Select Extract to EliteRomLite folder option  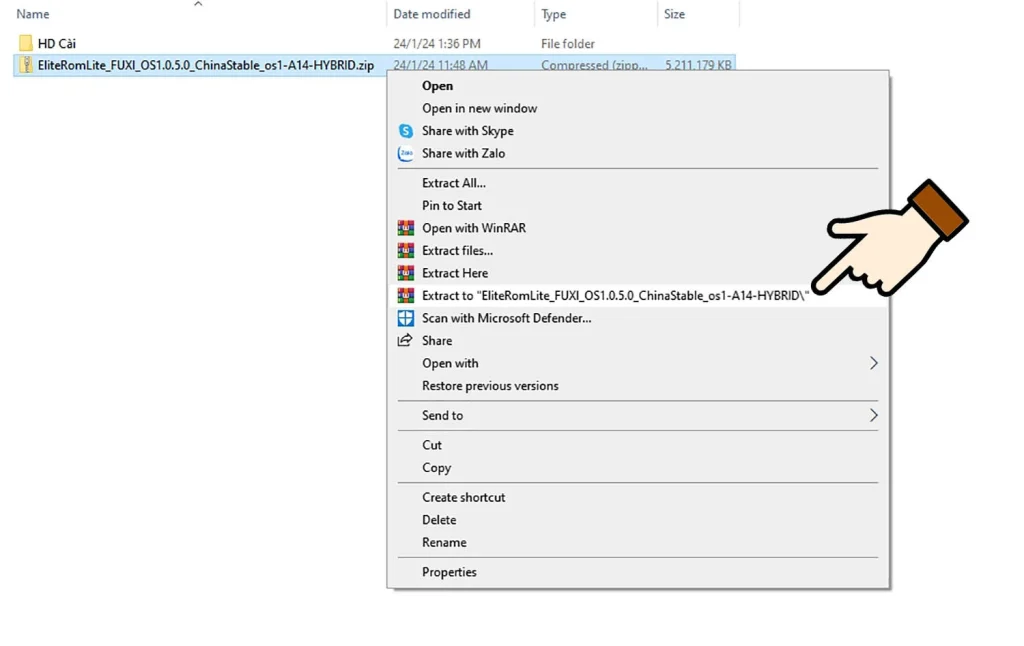pos(614,296)
